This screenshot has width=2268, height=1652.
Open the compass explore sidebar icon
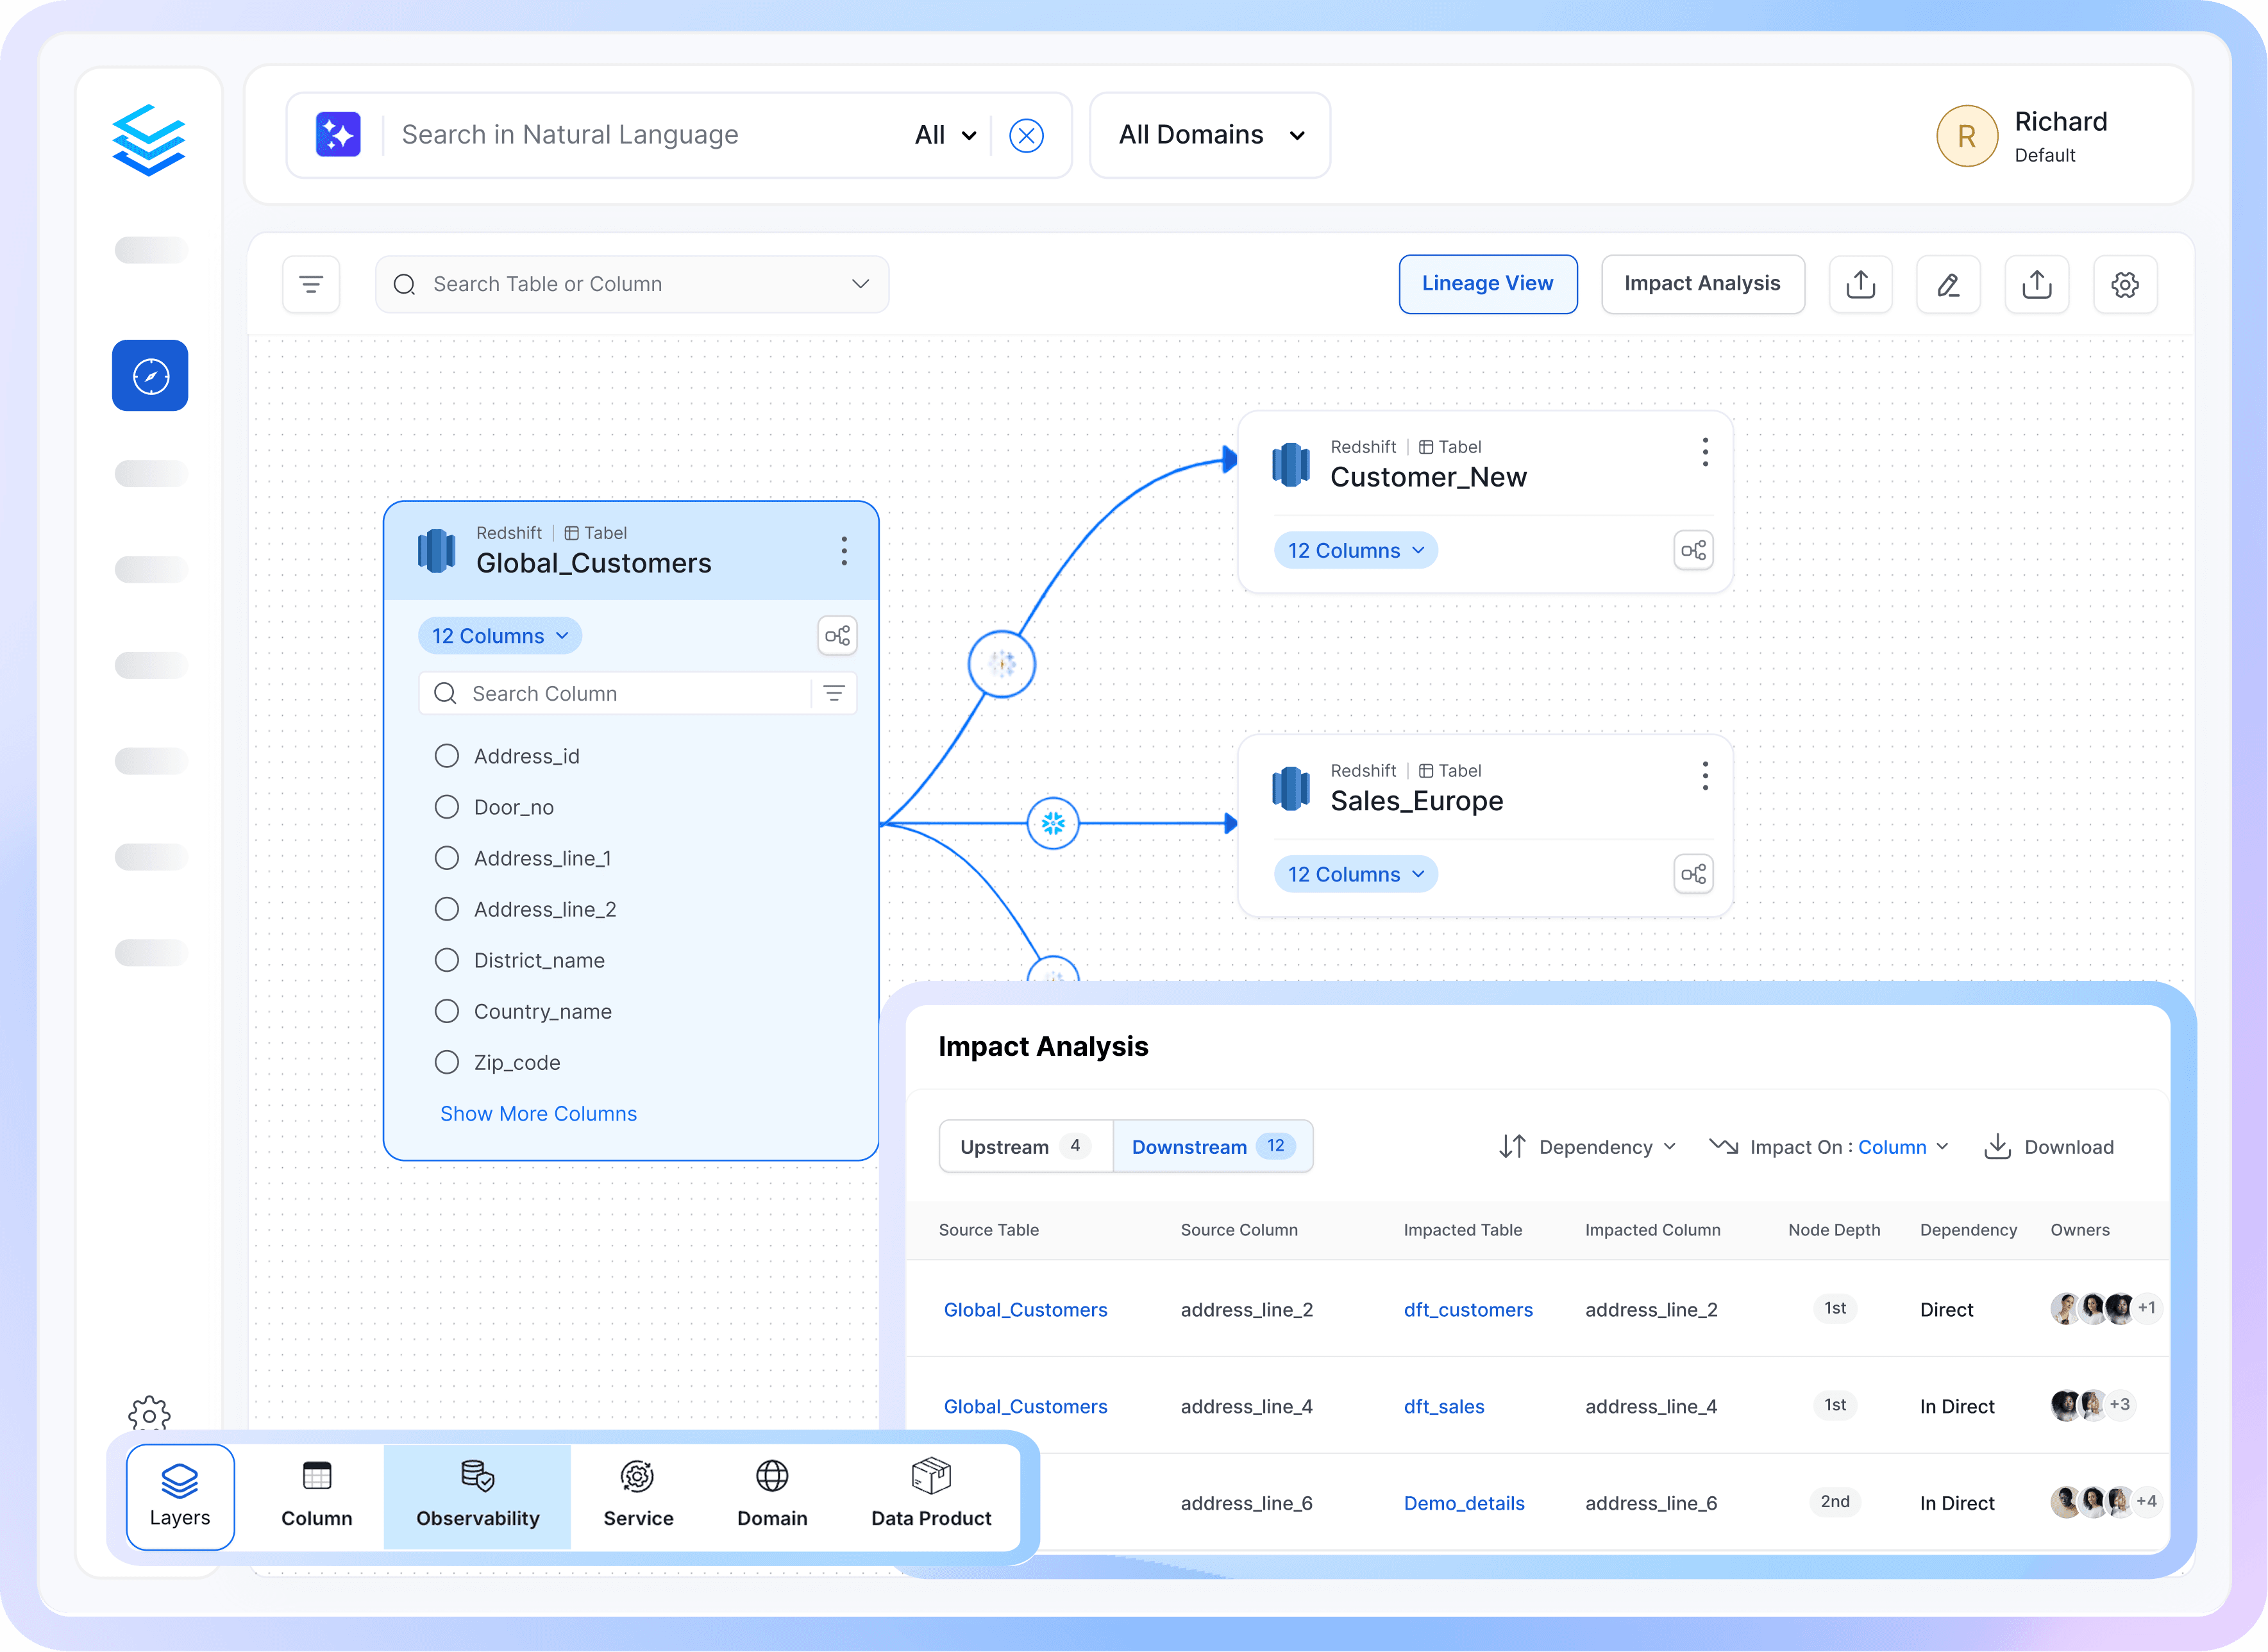tap(150, 376)
